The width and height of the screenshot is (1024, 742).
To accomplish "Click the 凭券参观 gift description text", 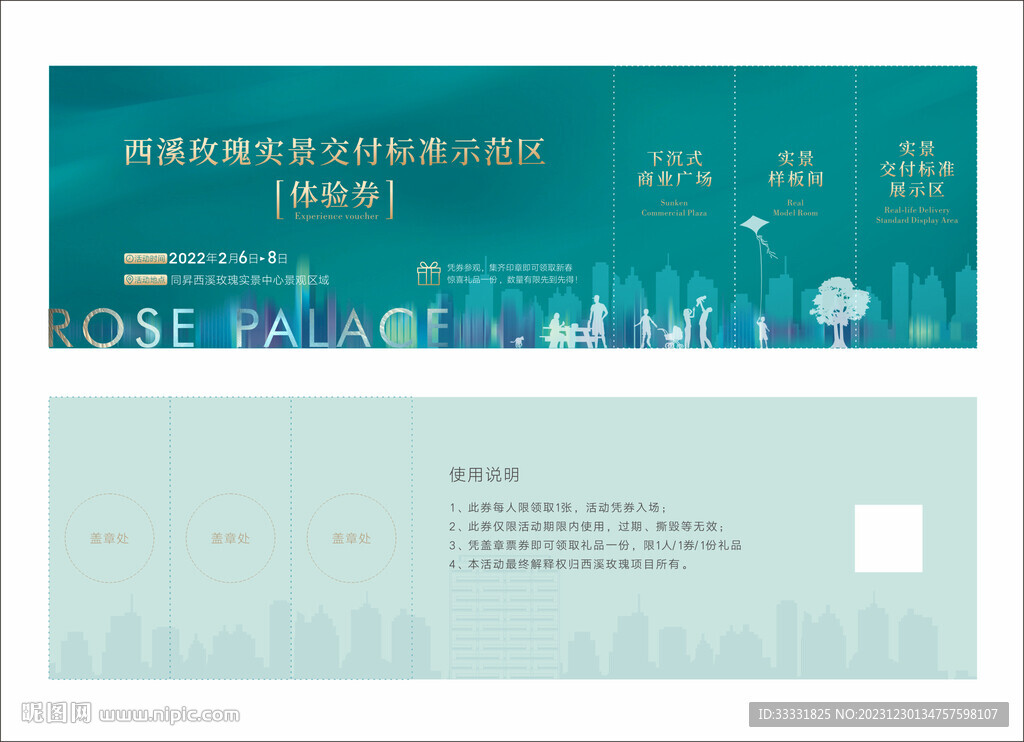I will click(511, 274).
